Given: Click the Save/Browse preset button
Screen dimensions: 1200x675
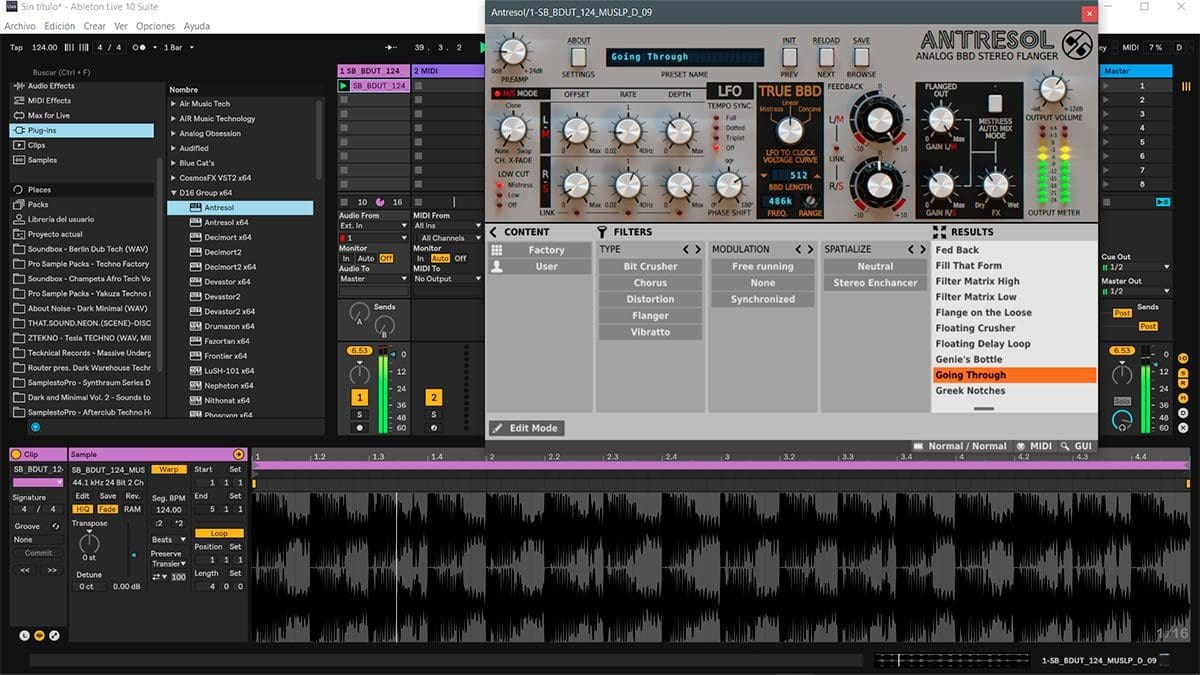Looking at the screenshot, I should click(x=861, y=57).
